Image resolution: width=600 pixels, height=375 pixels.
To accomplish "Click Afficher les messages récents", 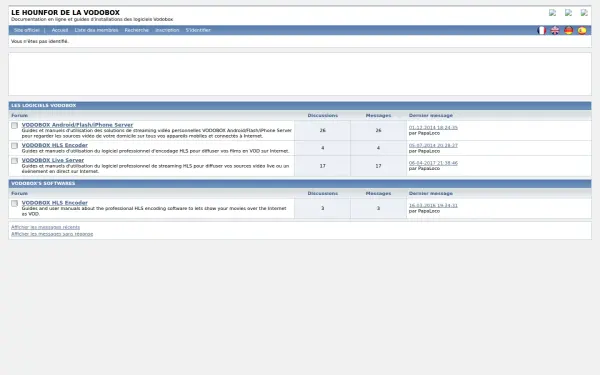I will click(46, 227).
